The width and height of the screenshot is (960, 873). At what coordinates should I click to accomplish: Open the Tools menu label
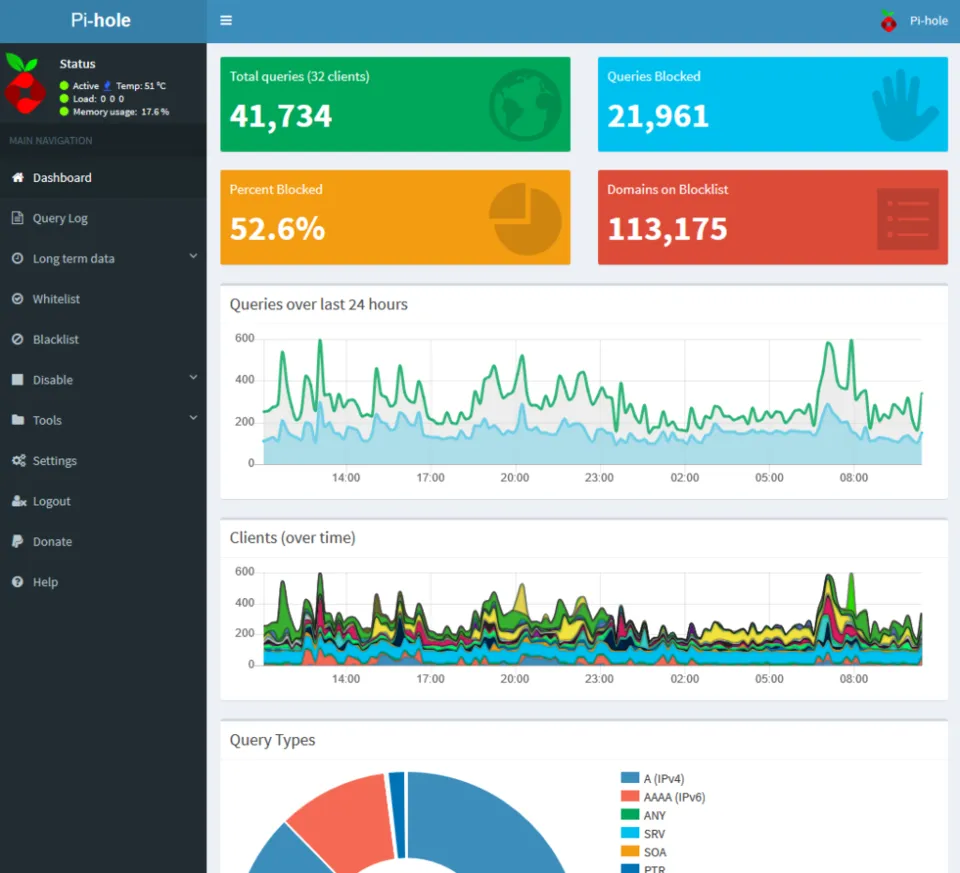47,420
